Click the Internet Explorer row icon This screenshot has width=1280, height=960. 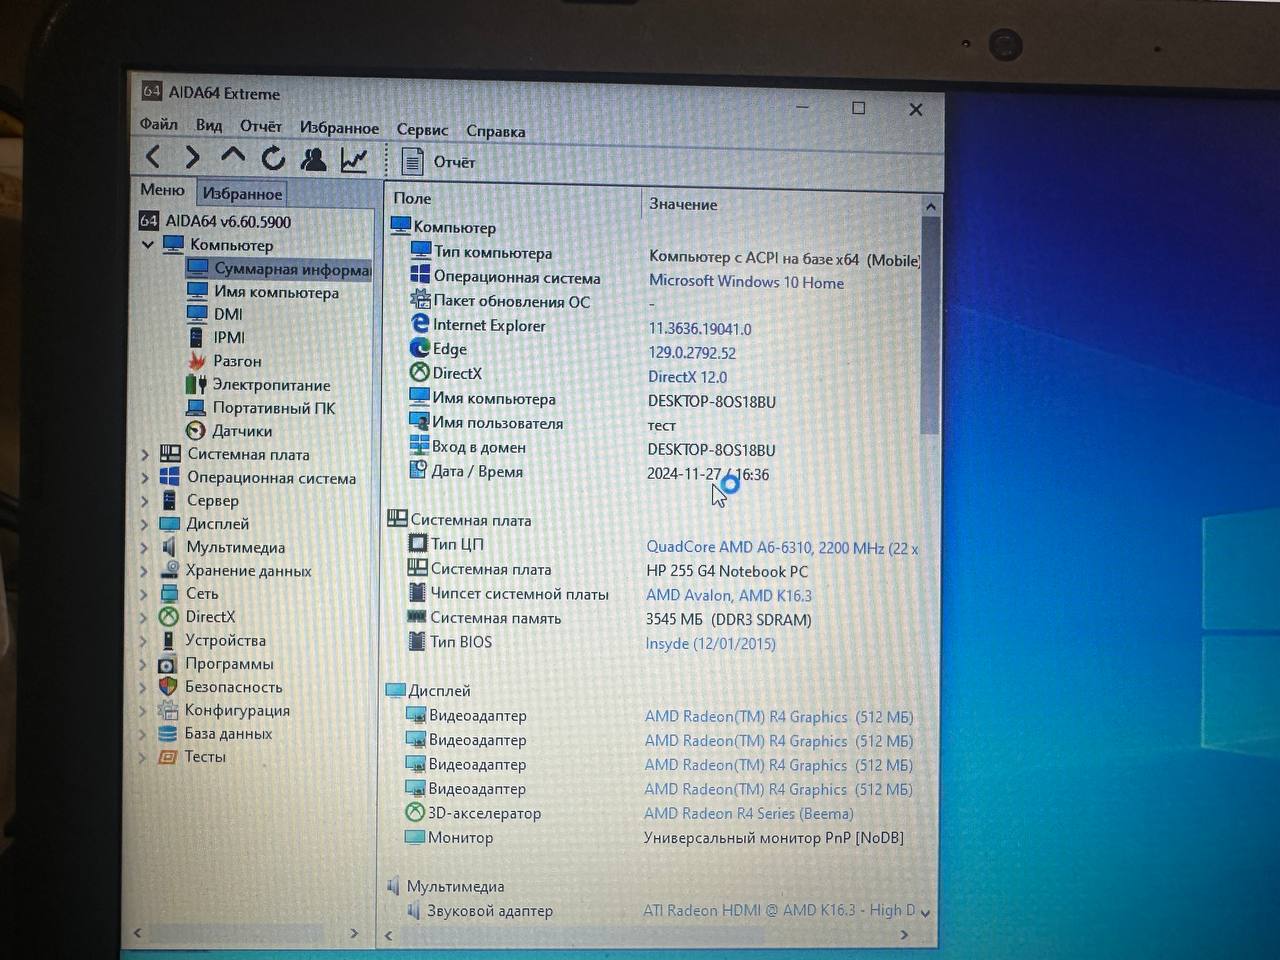click(420, 324)
